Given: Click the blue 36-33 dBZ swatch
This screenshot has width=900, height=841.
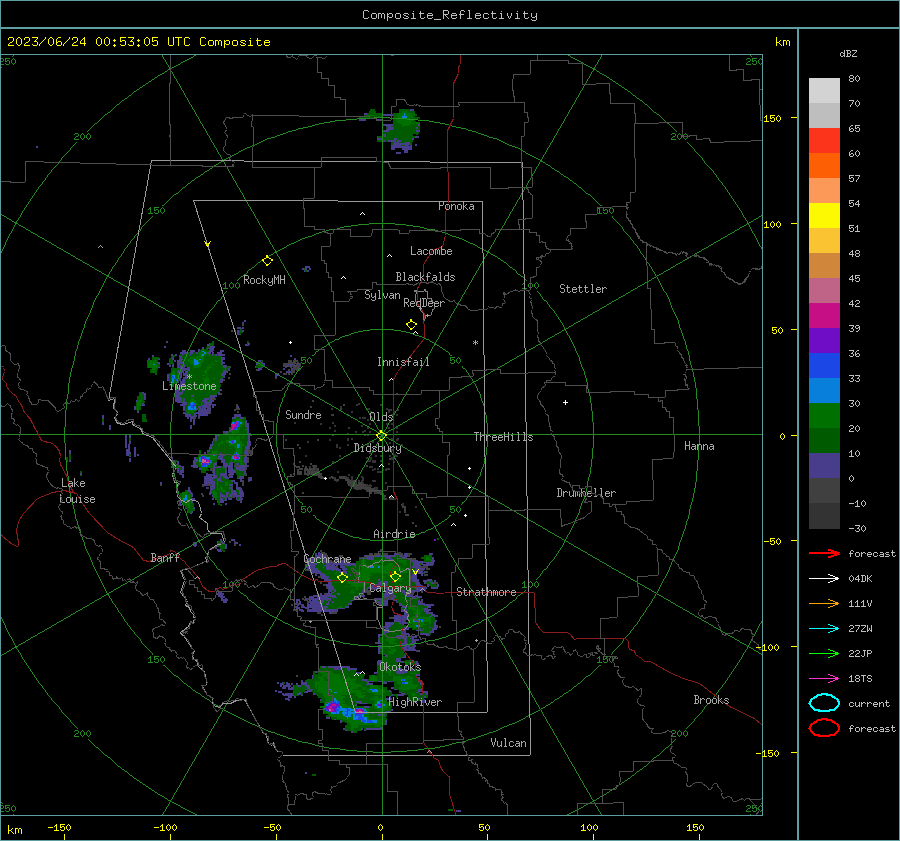Looking at the screenshot, I should point(824,366).
